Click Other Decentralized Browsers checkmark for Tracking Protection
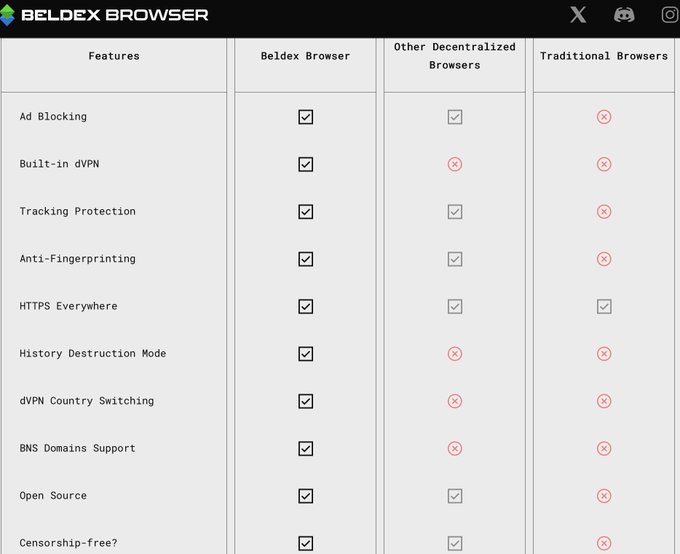Viewport: 680px width, 554px height. (x=455, y=212)
